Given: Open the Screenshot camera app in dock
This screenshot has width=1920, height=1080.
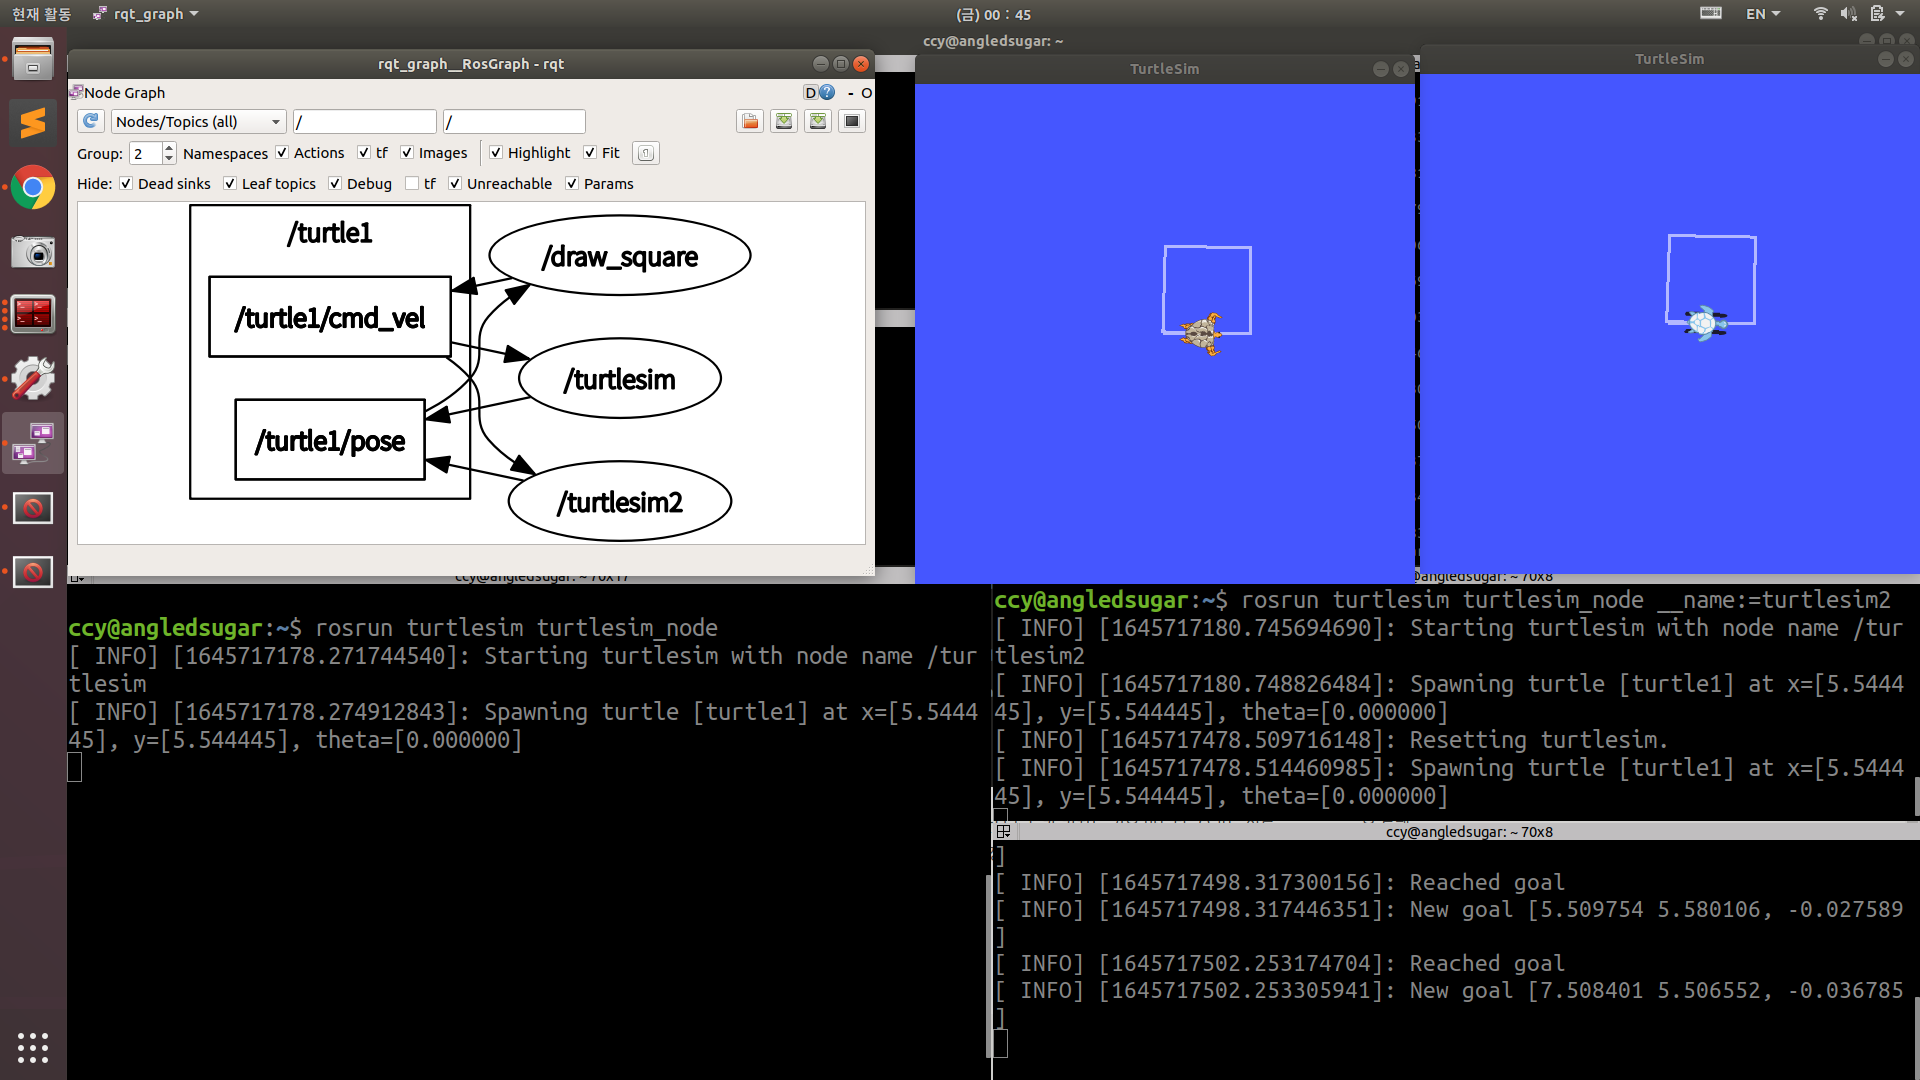Looking at the screenshot, I should pos(33,252).
